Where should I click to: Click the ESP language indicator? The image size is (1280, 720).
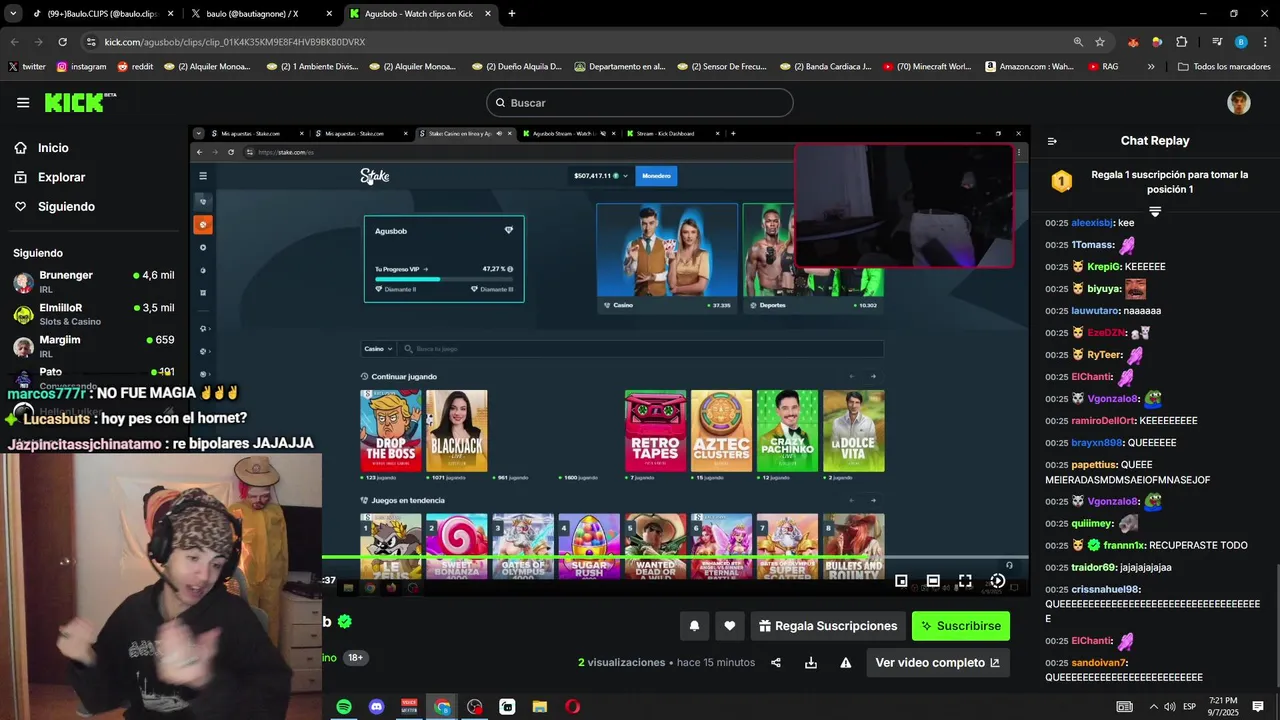(x=1189, y=707)
